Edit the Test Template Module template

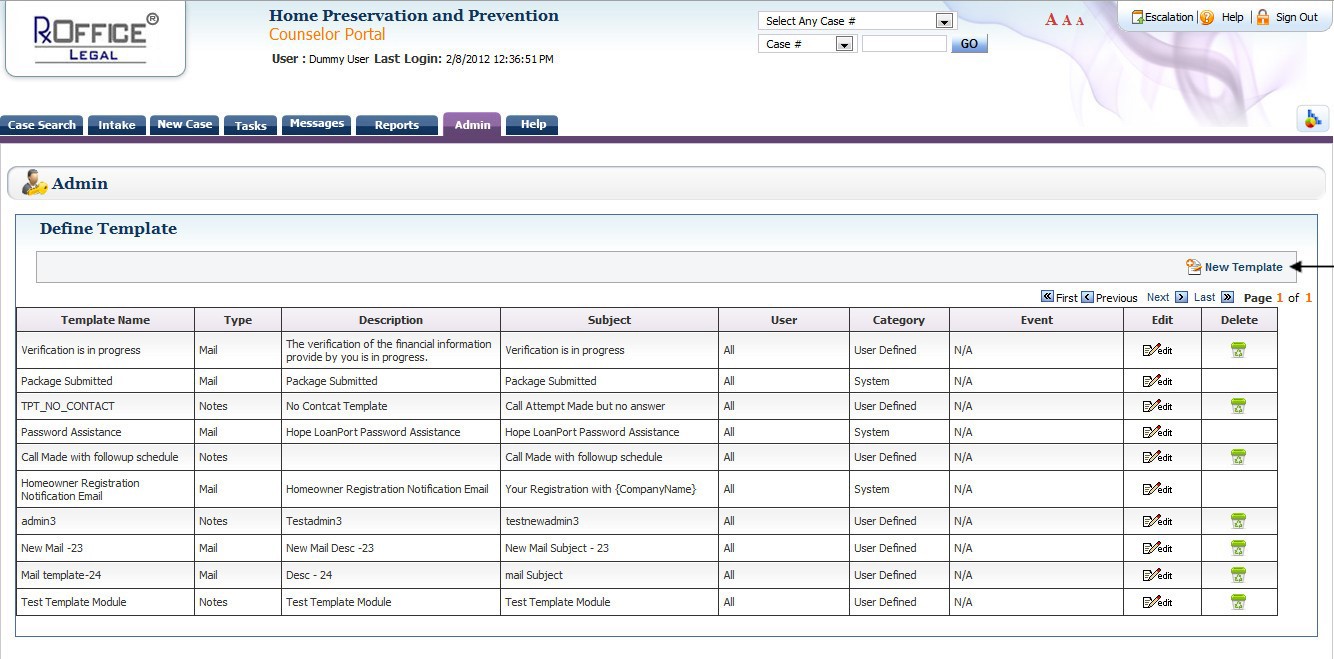tap(1157, 602)
